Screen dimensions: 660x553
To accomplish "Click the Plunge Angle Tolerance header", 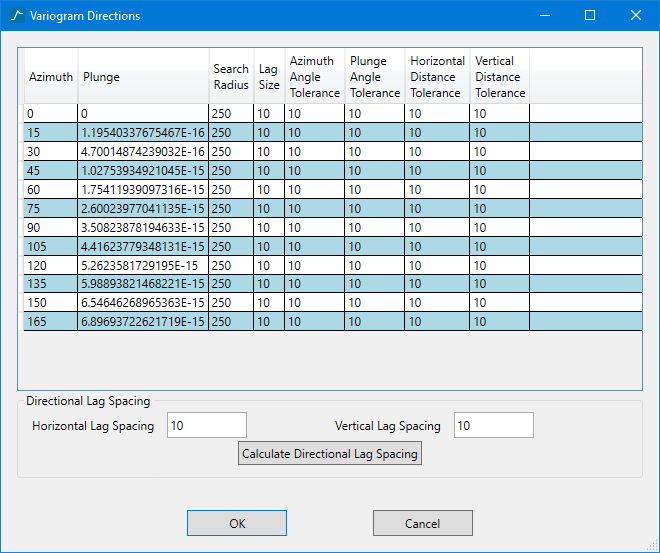I will 375,77.
